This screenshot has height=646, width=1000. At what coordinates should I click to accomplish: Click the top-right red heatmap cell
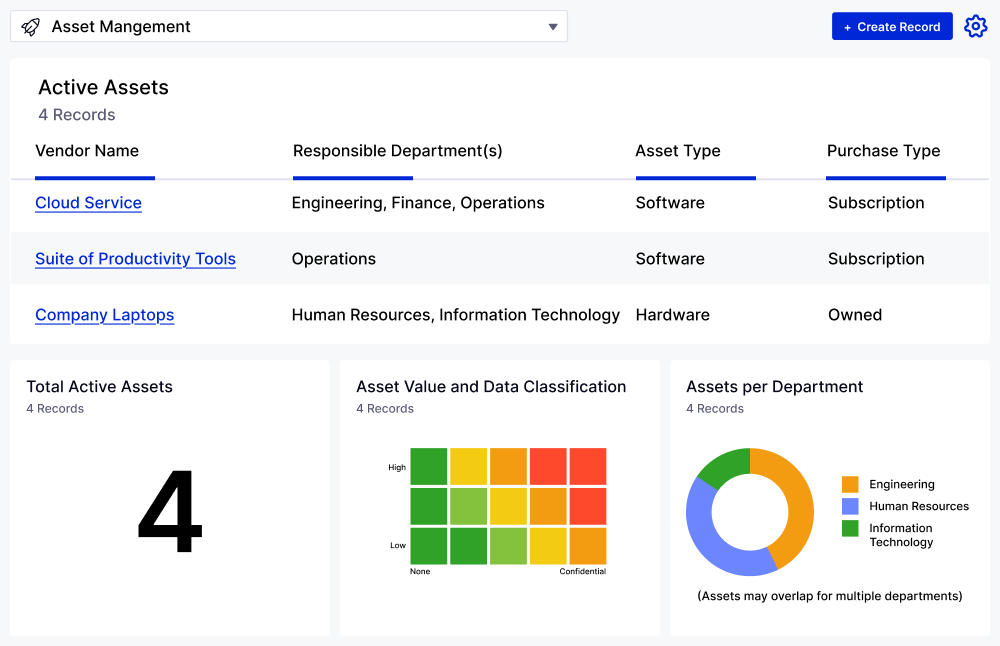(x=588, y=466)
